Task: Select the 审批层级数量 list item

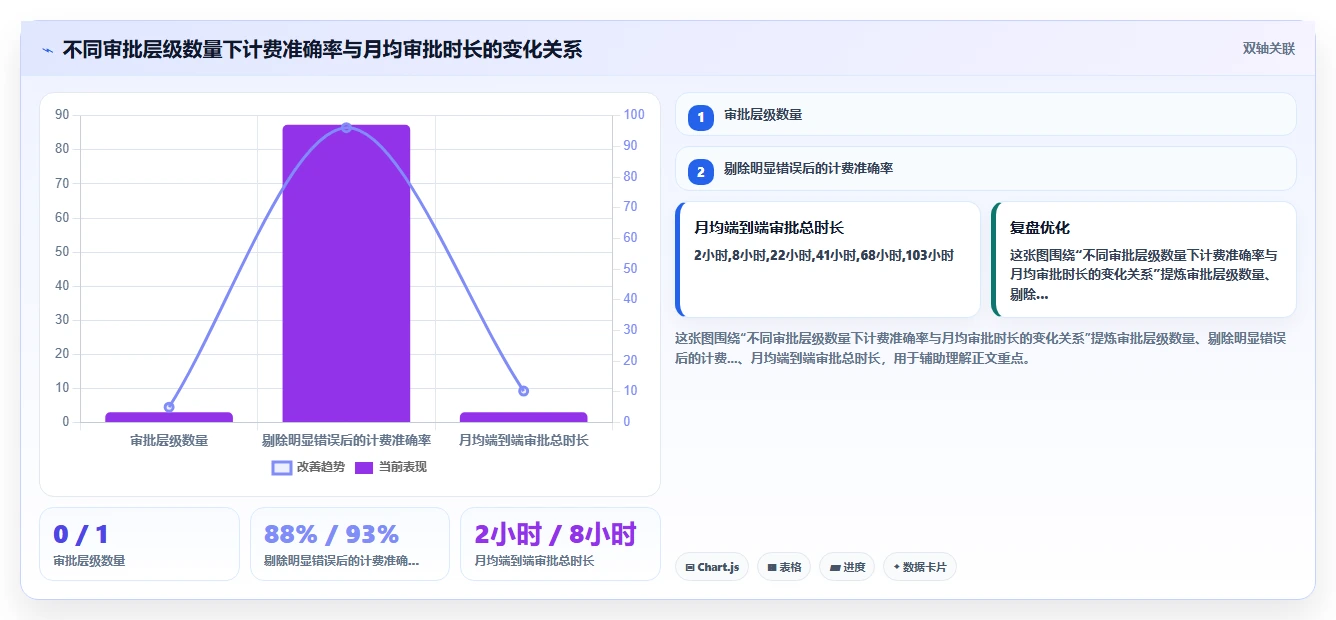Action: pos(986,115)
